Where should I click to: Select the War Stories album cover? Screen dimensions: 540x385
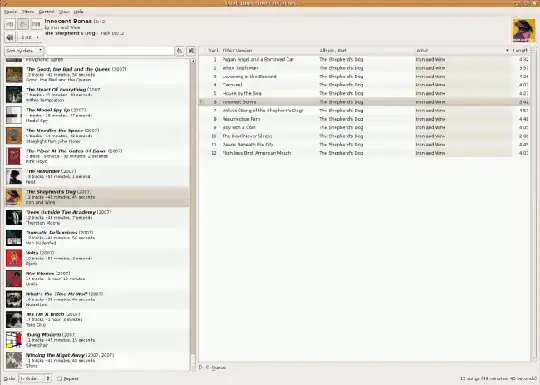14,279
